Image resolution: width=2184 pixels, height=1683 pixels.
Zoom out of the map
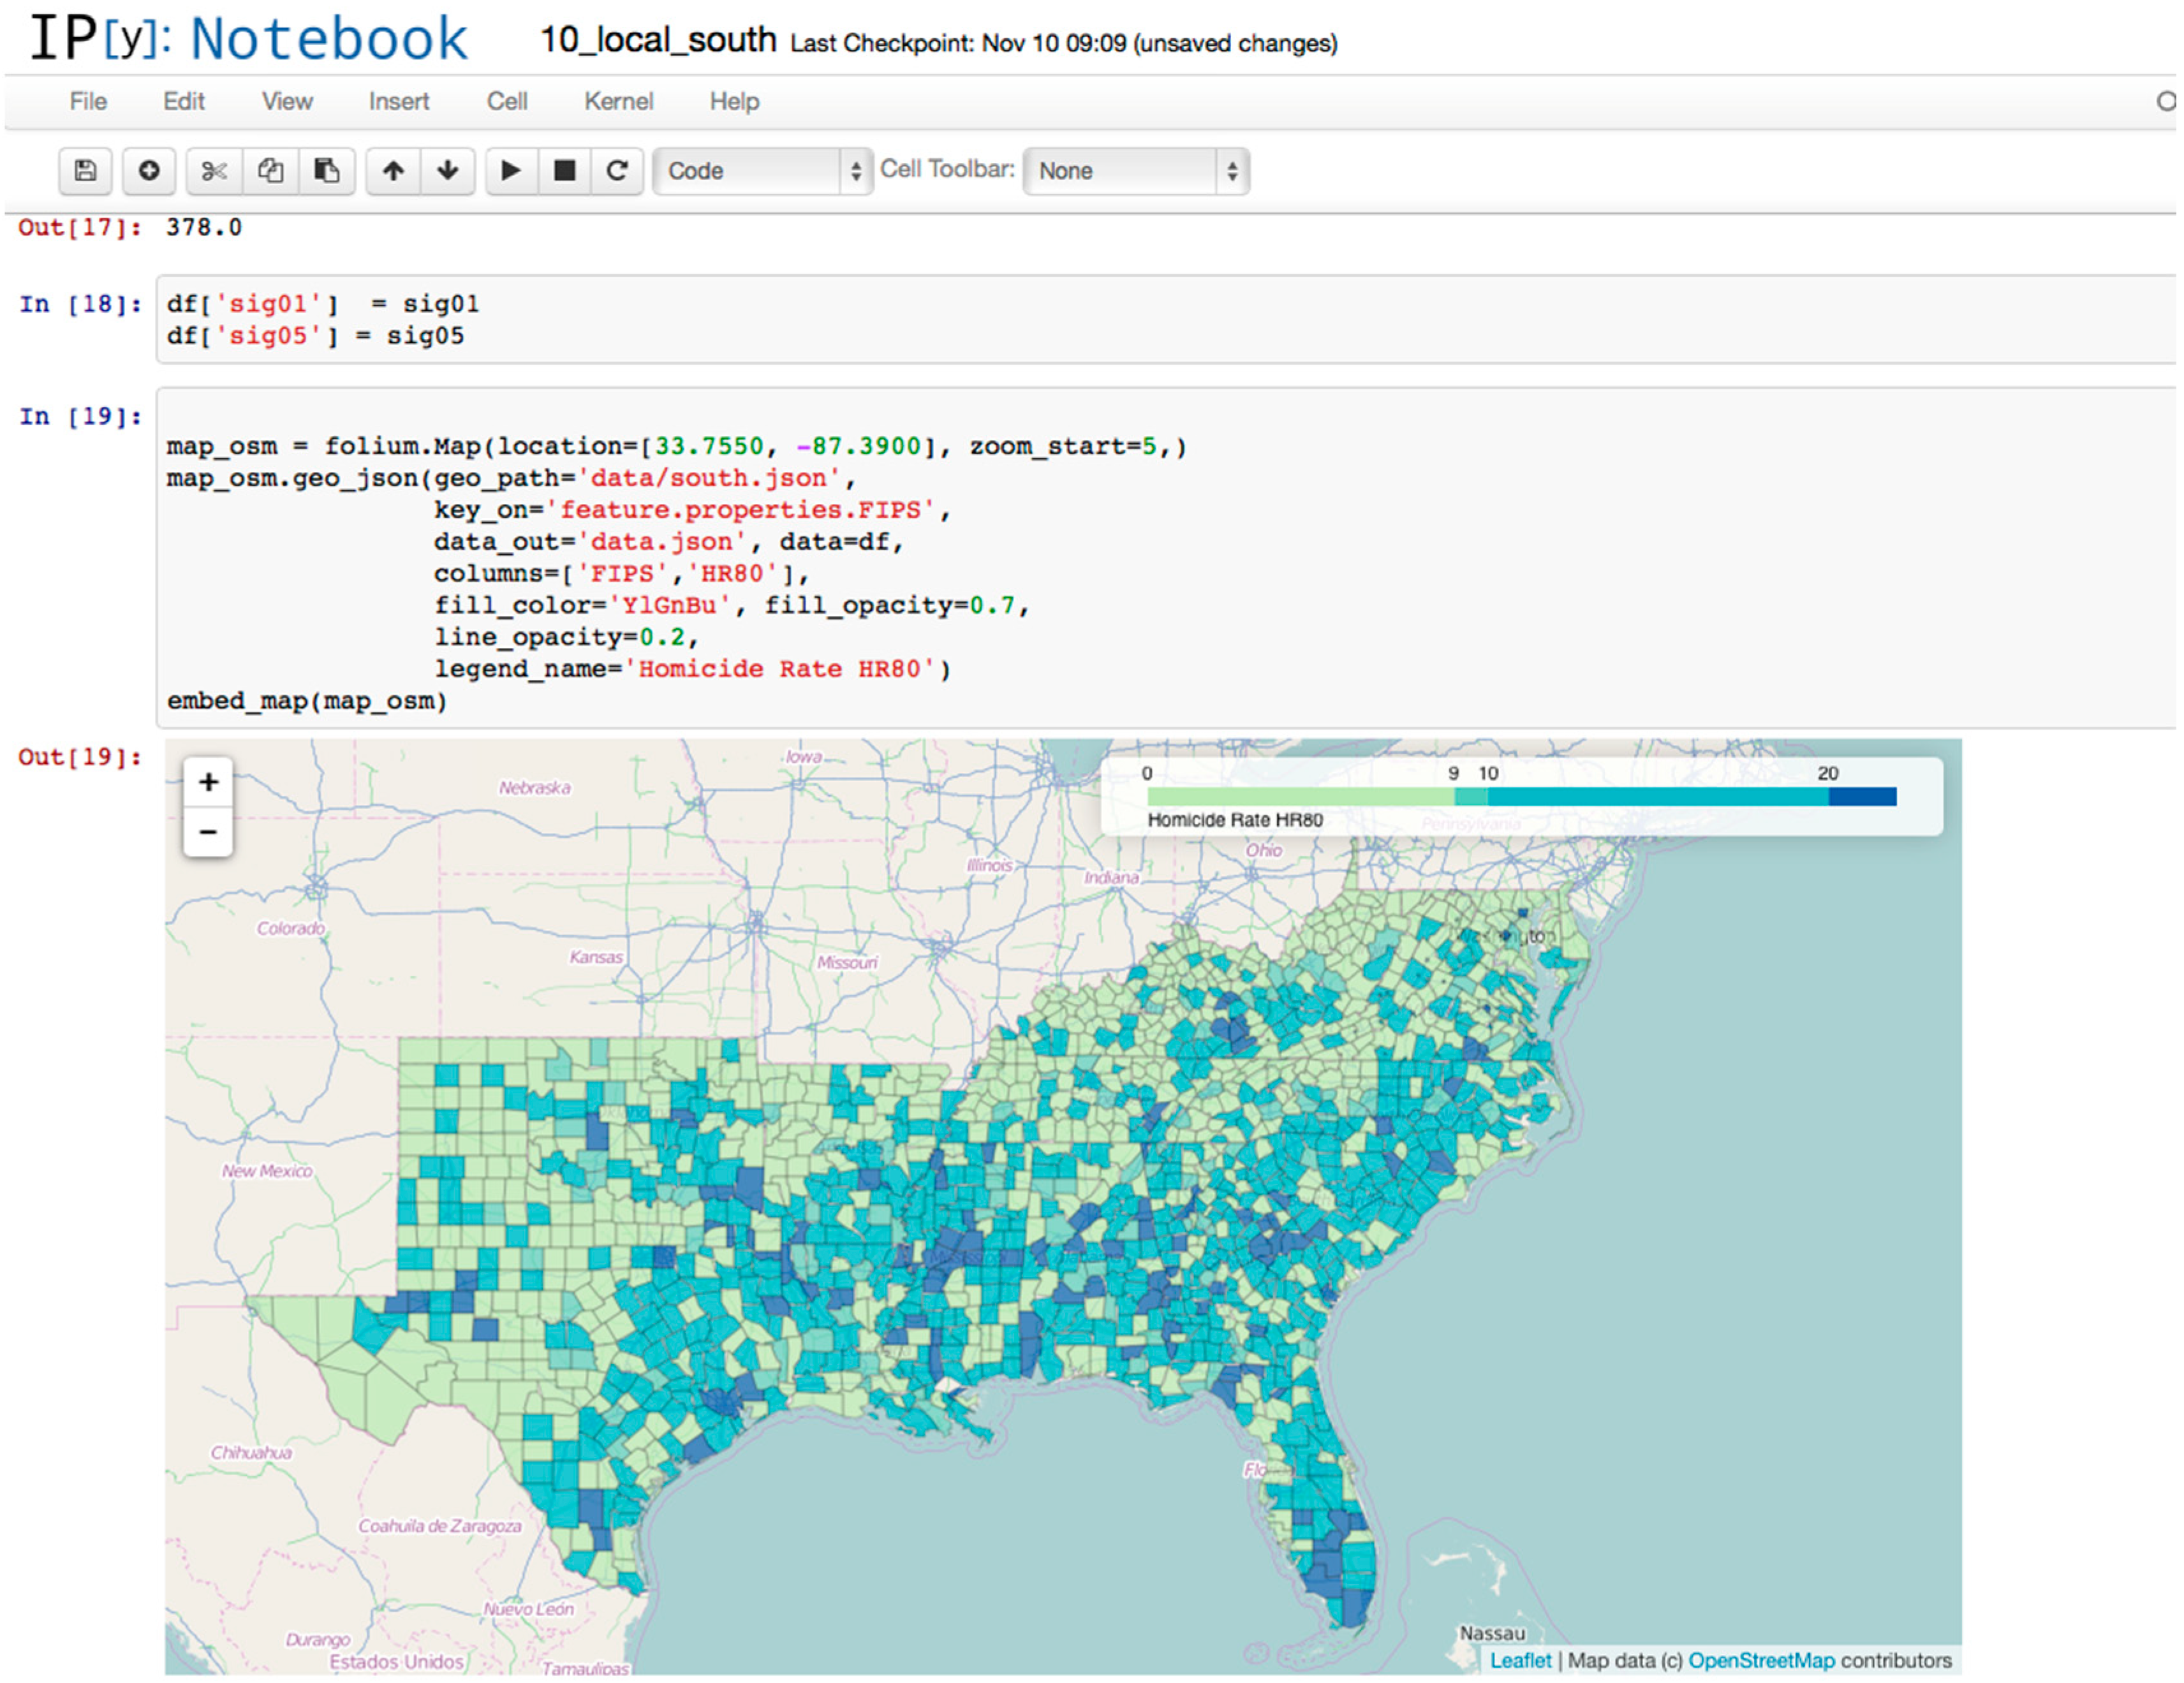point(208,832)
